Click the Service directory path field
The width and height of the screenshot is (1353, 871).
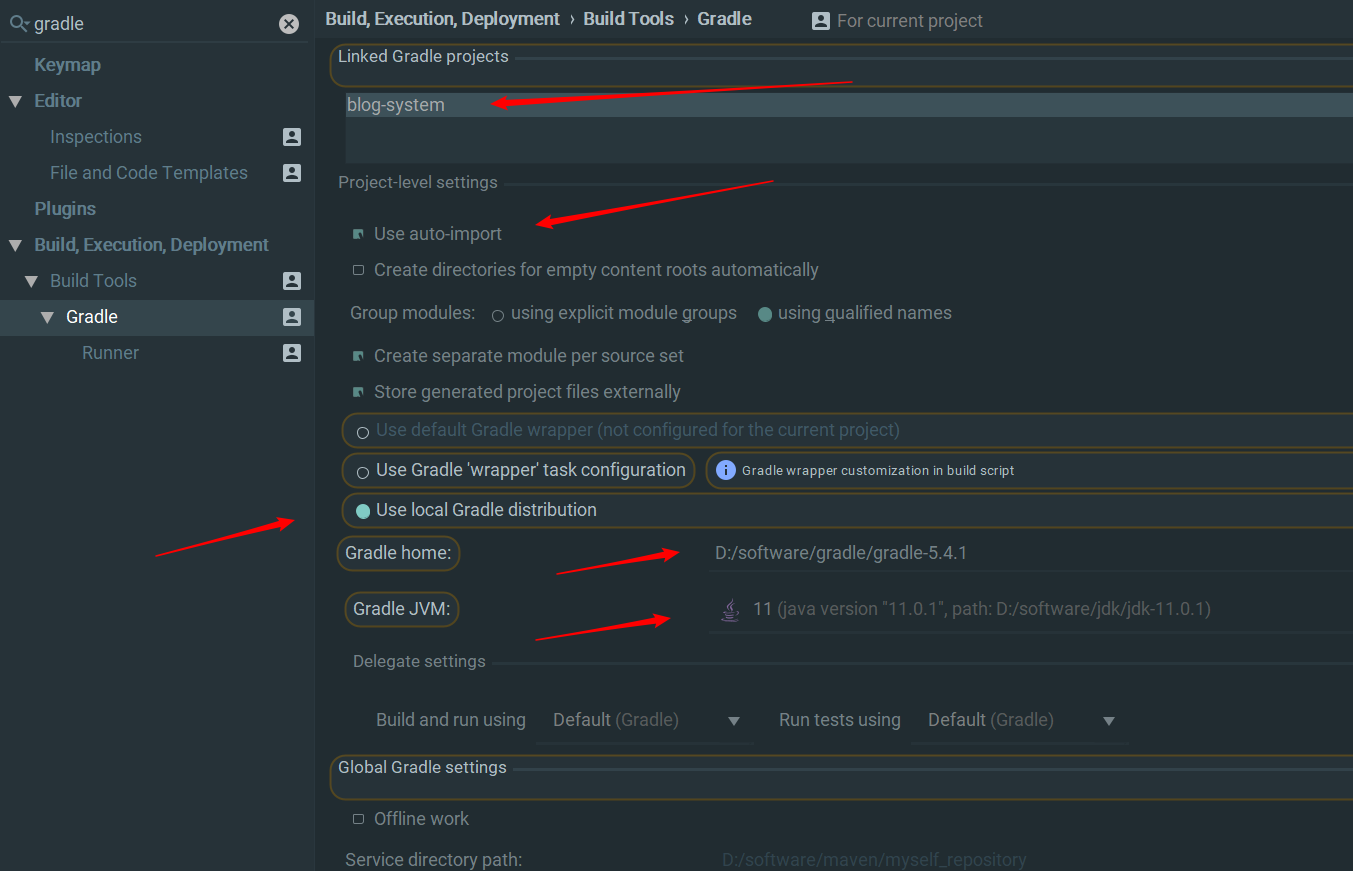pyautogui.click(x=1034, y=860)
